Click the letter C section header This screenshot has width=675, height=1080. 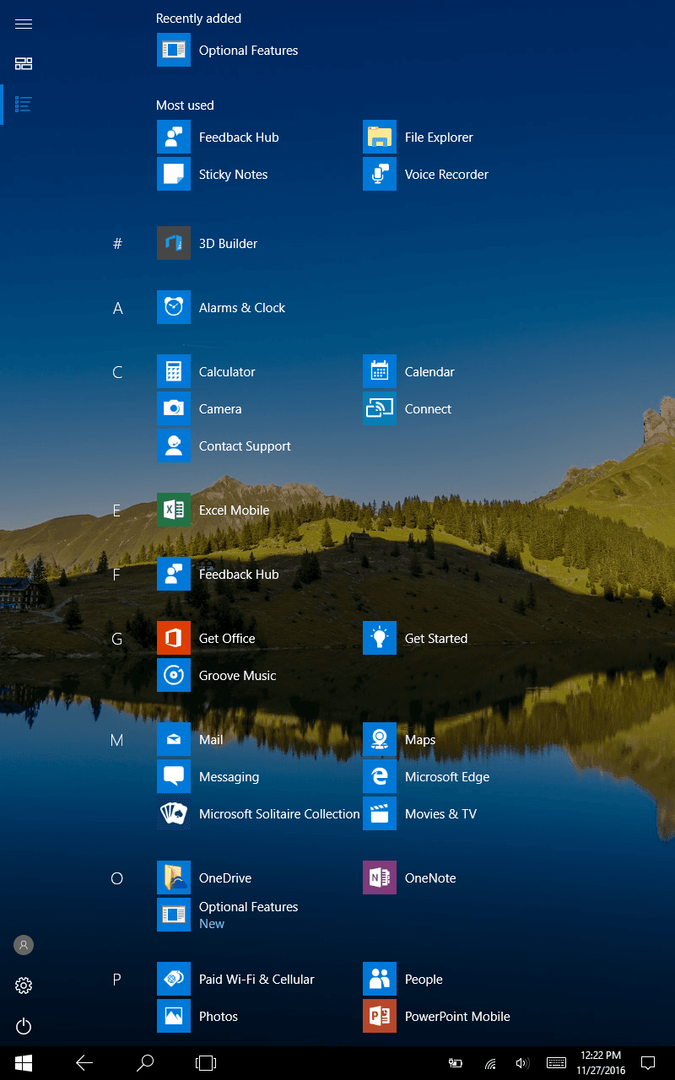(x=118, y=373)
